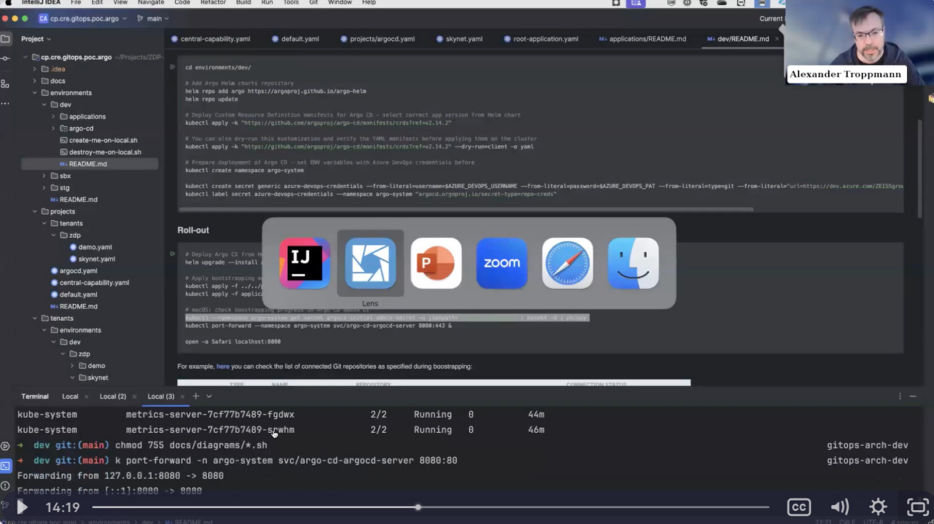The height and width of the screenshot is (524, 934).
Task: Collapse the dev folder under environments
Action: (x=44, y=105)
